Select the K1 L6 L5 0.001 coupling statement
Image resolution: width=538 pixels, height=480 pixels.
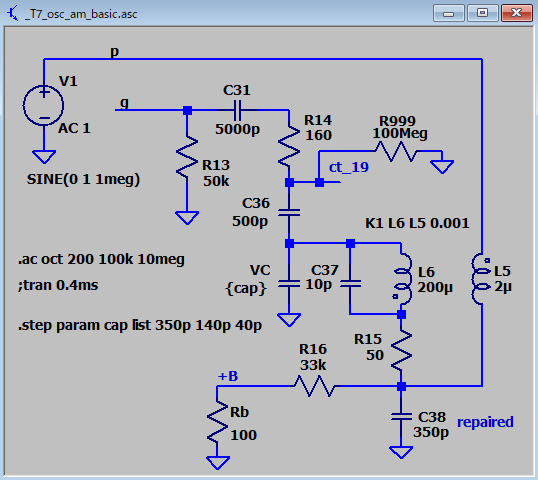(417, 223)
